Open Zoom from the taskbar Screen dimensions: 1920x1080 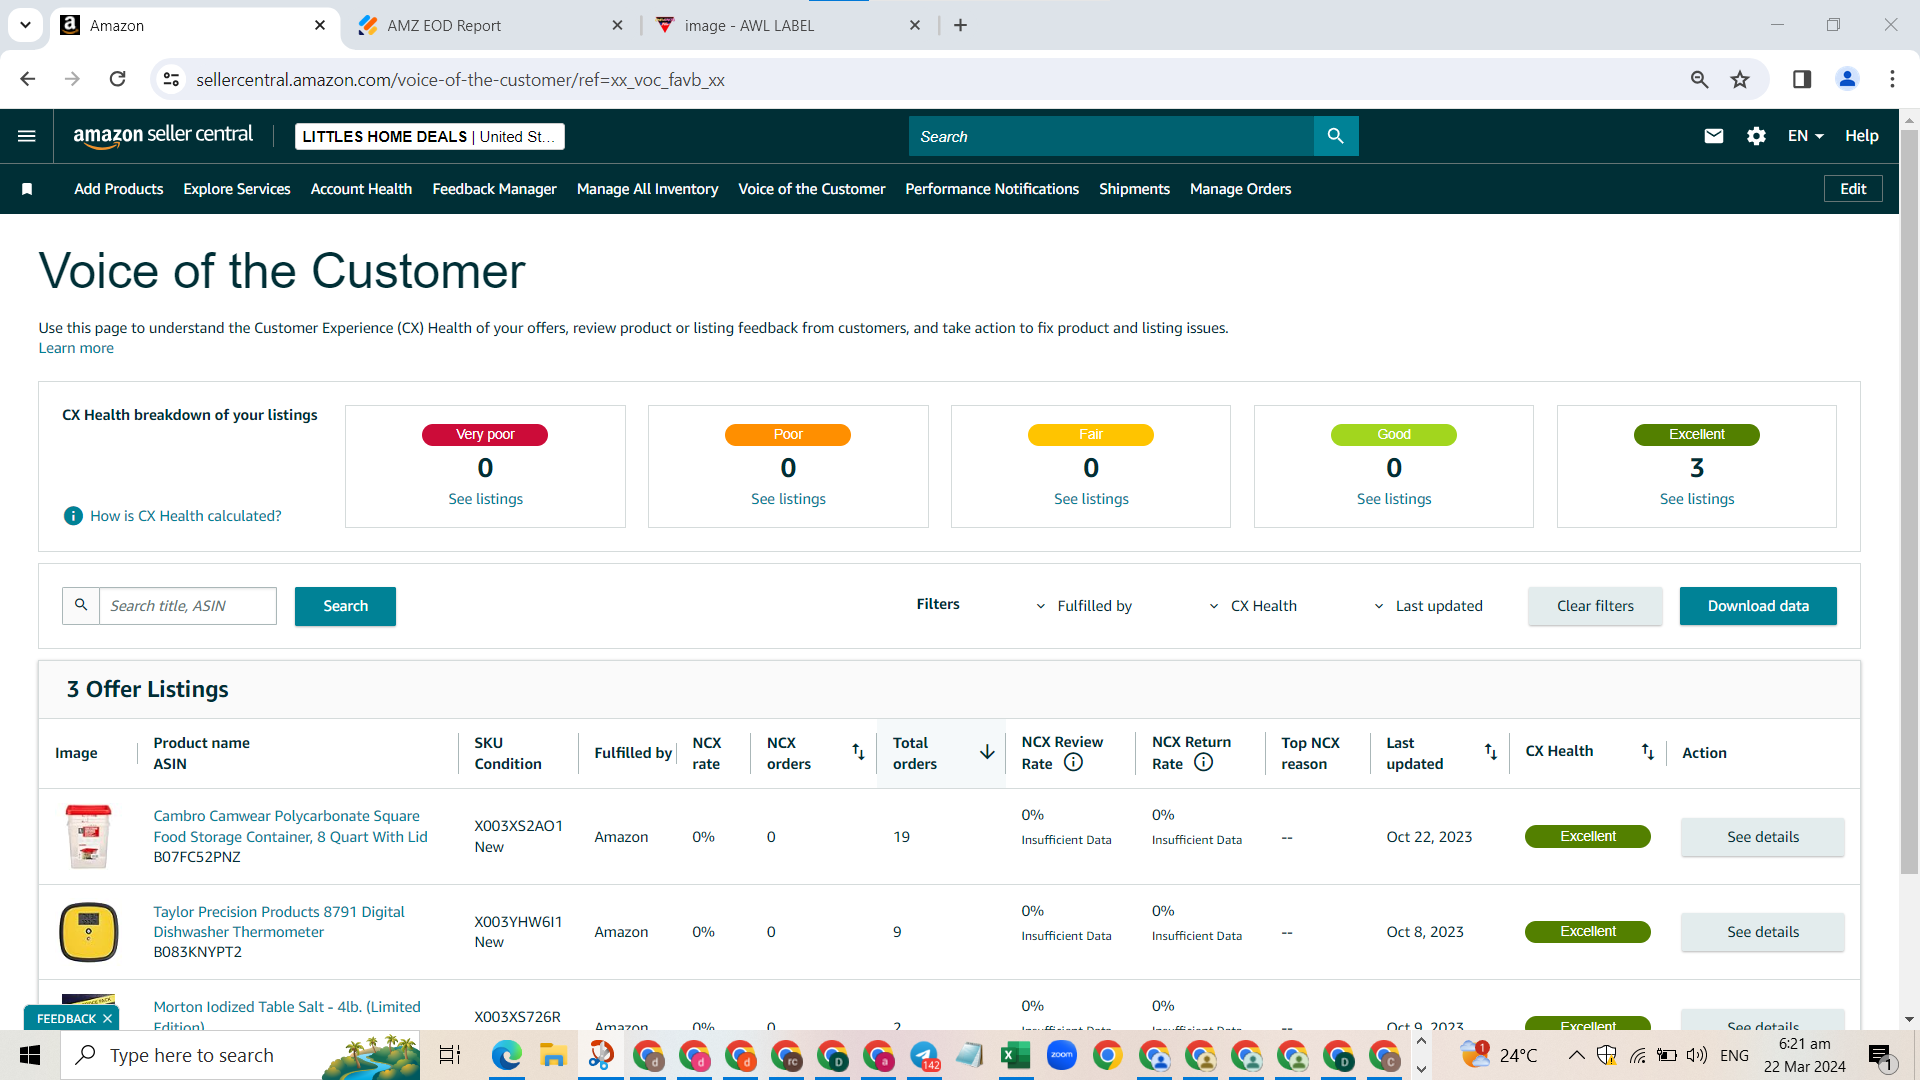point(1062,1055)
